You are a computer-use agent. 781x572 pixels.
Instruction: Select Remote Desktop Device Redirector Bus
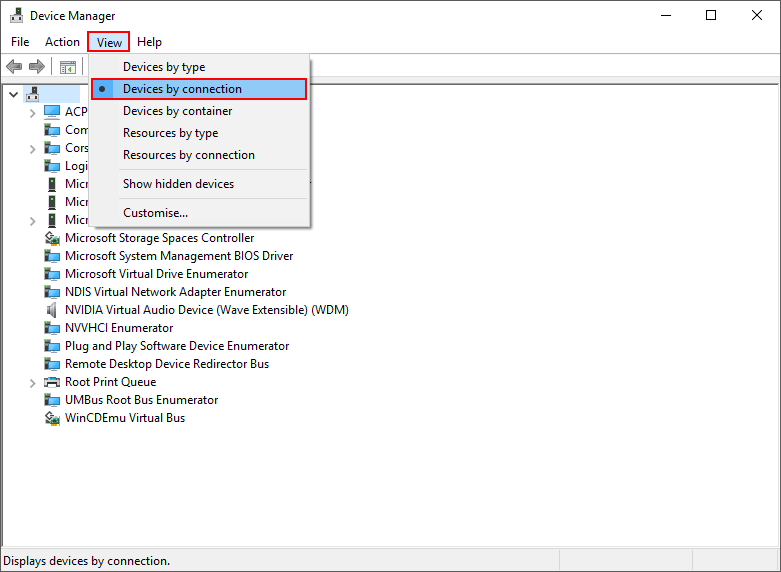coord(167,364)
